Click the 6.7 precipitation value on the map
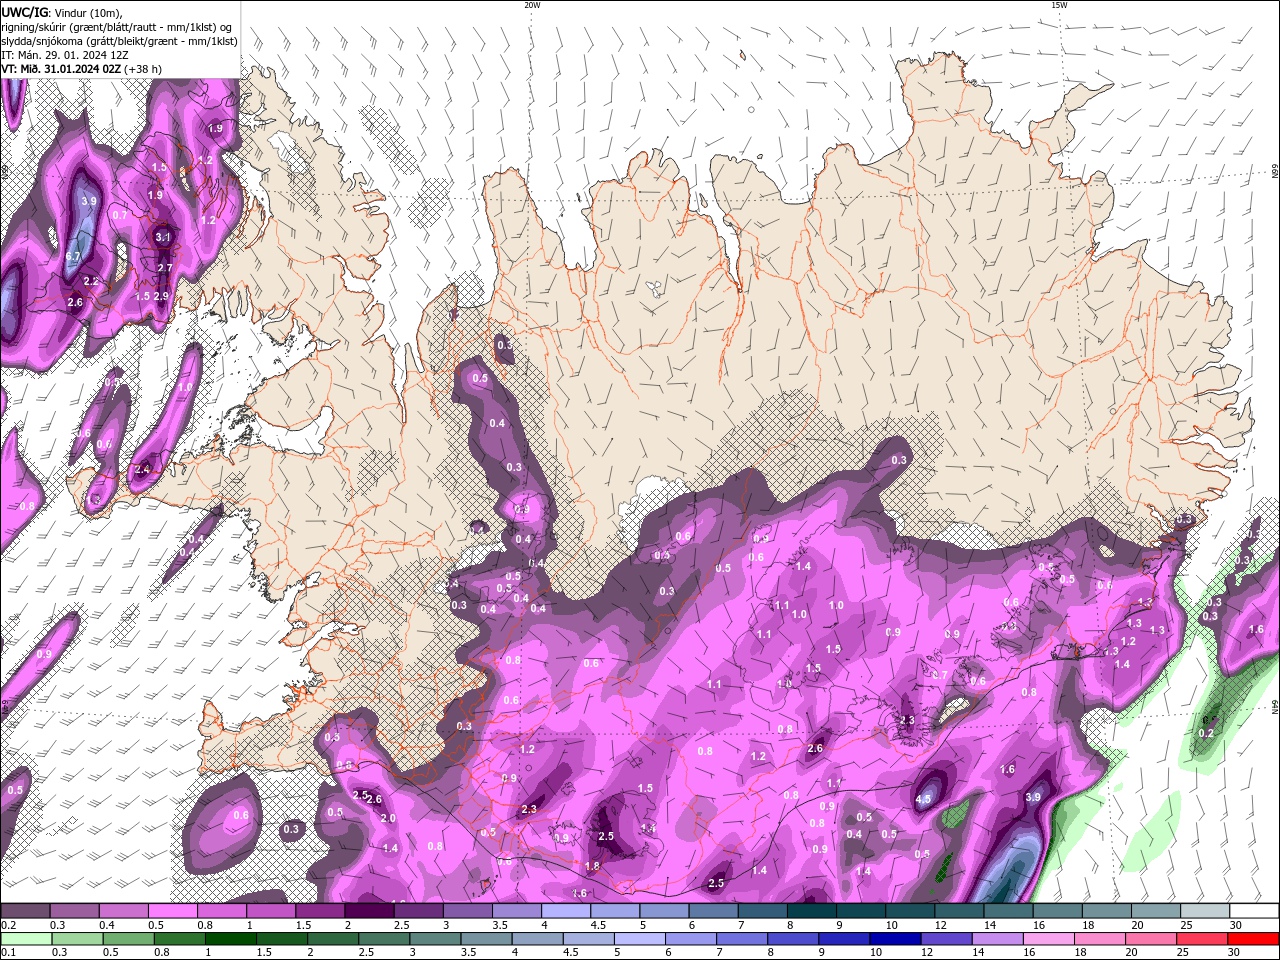Viewport: 1280px width, 960px height. tap(73, 257)
